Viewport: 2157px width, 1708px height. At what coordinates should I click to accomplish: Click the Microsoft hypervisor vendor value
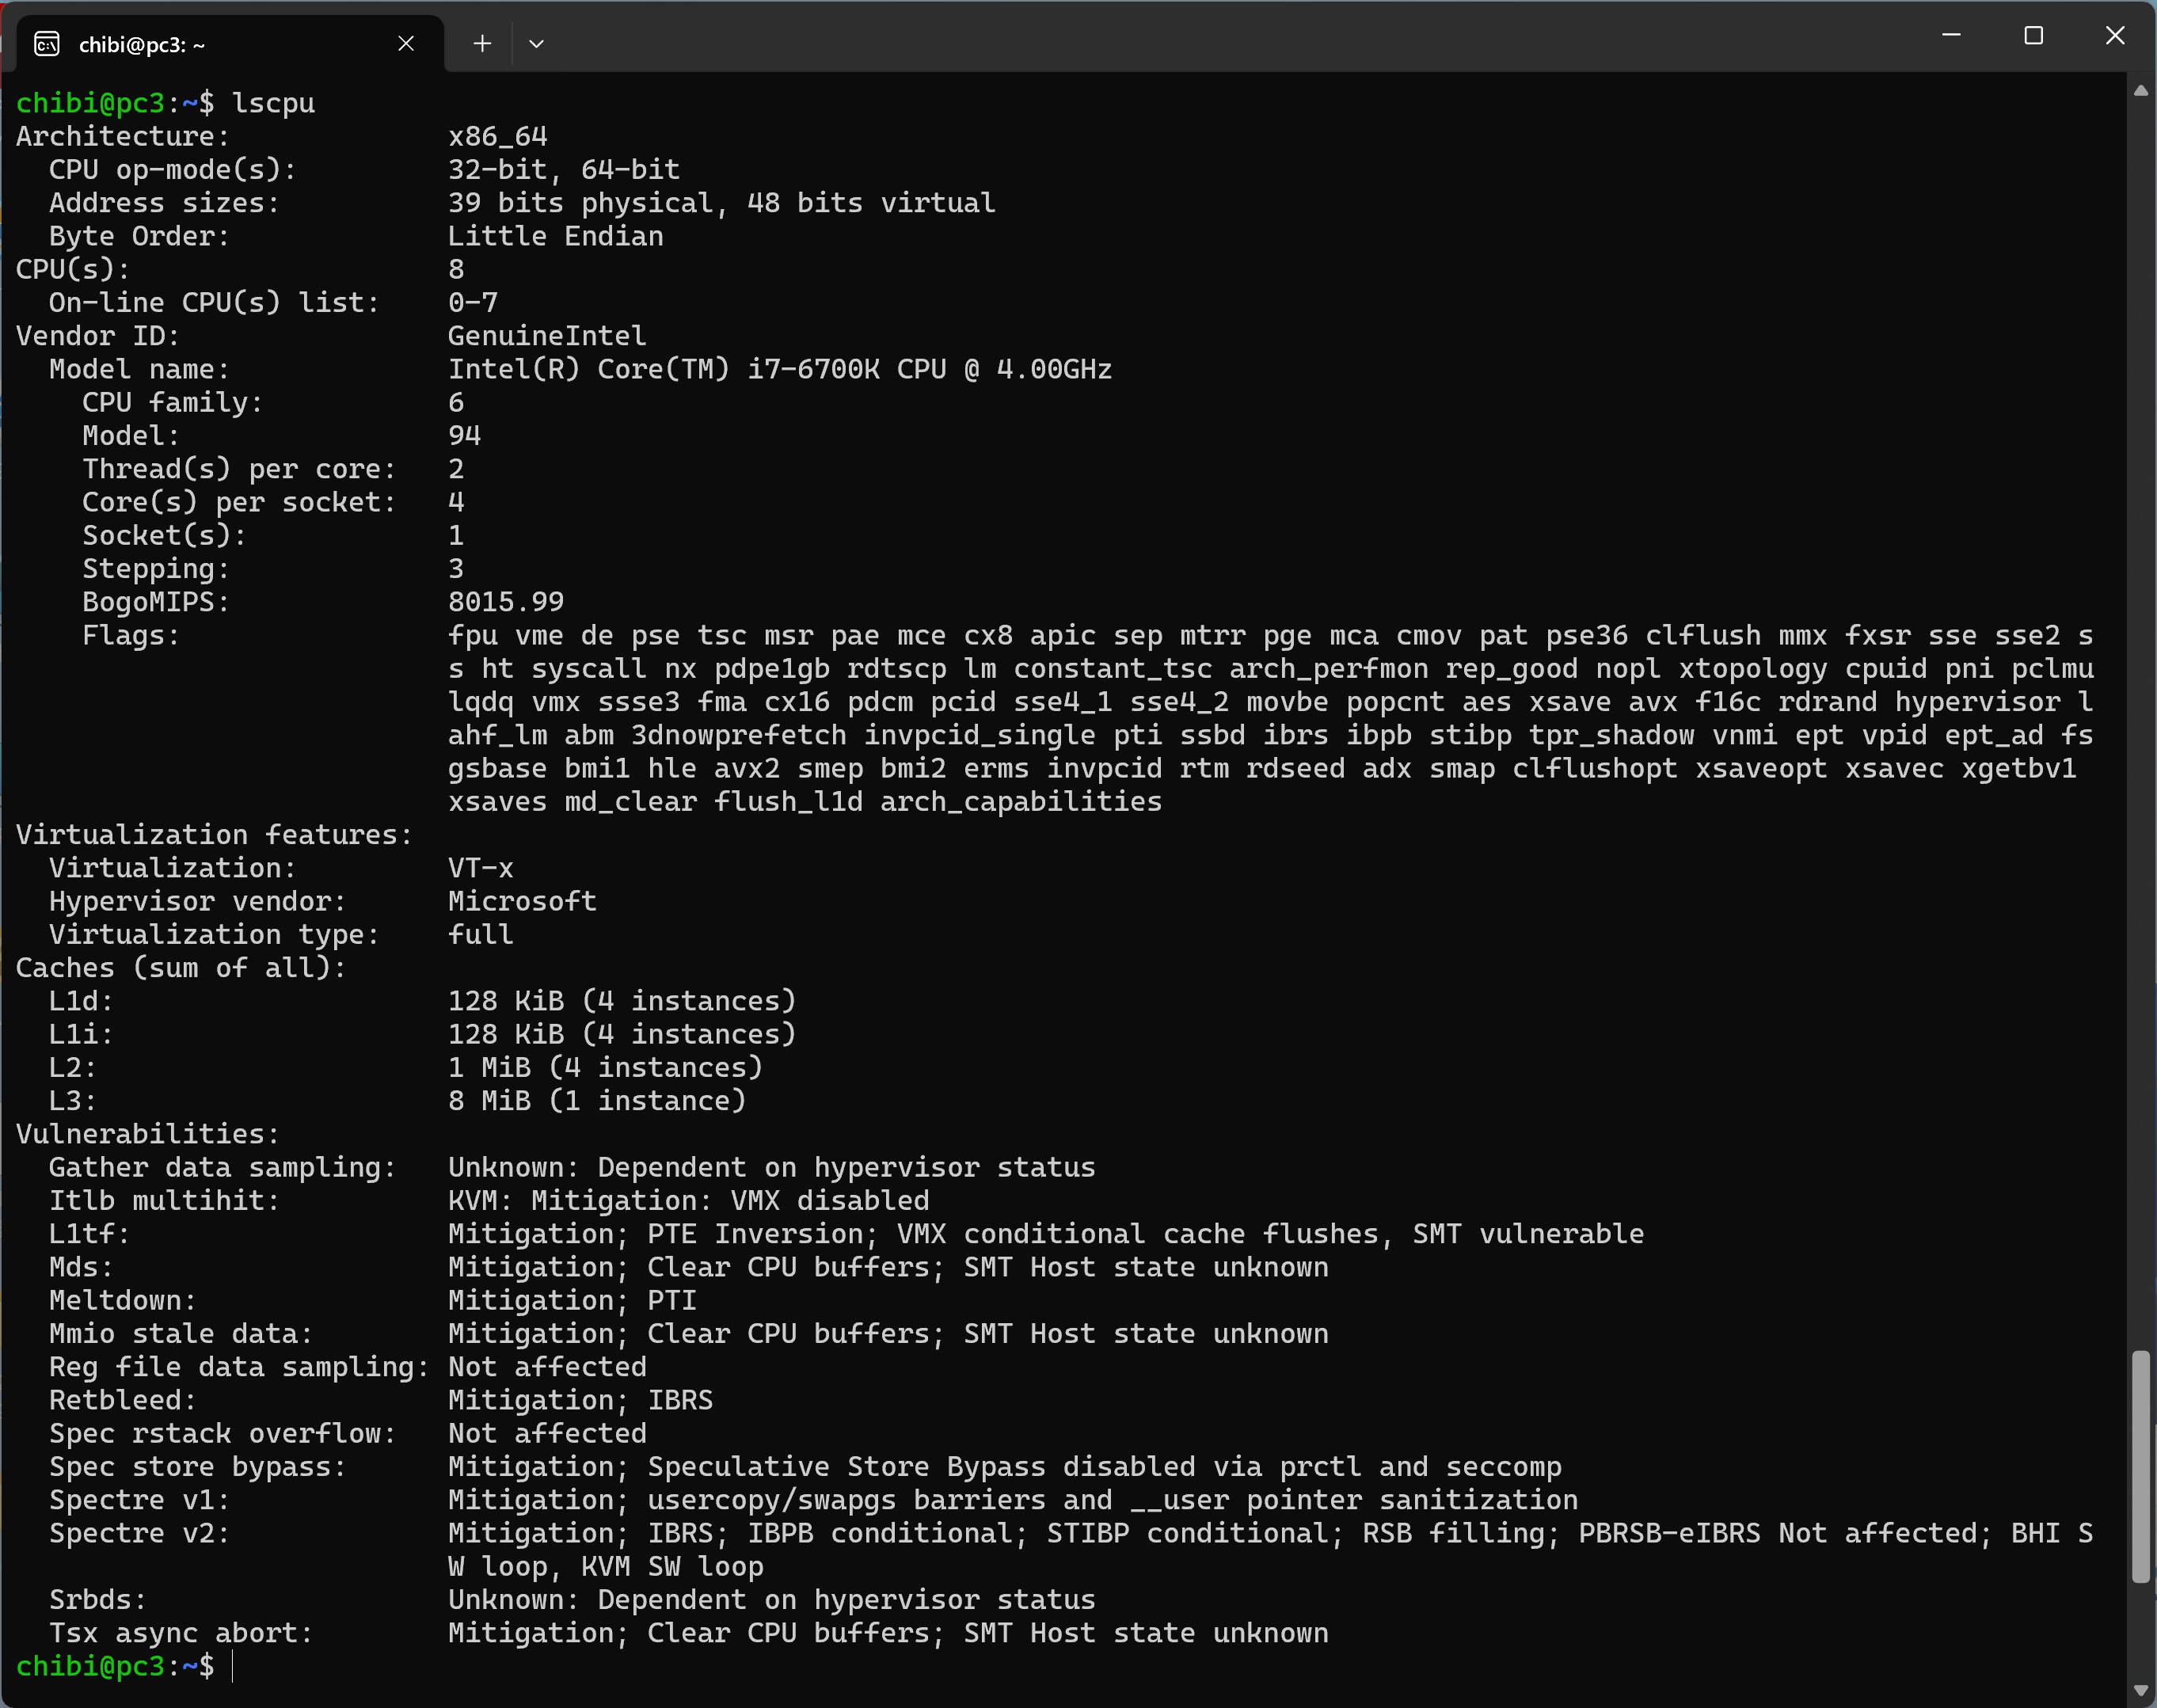coord(522,901)
